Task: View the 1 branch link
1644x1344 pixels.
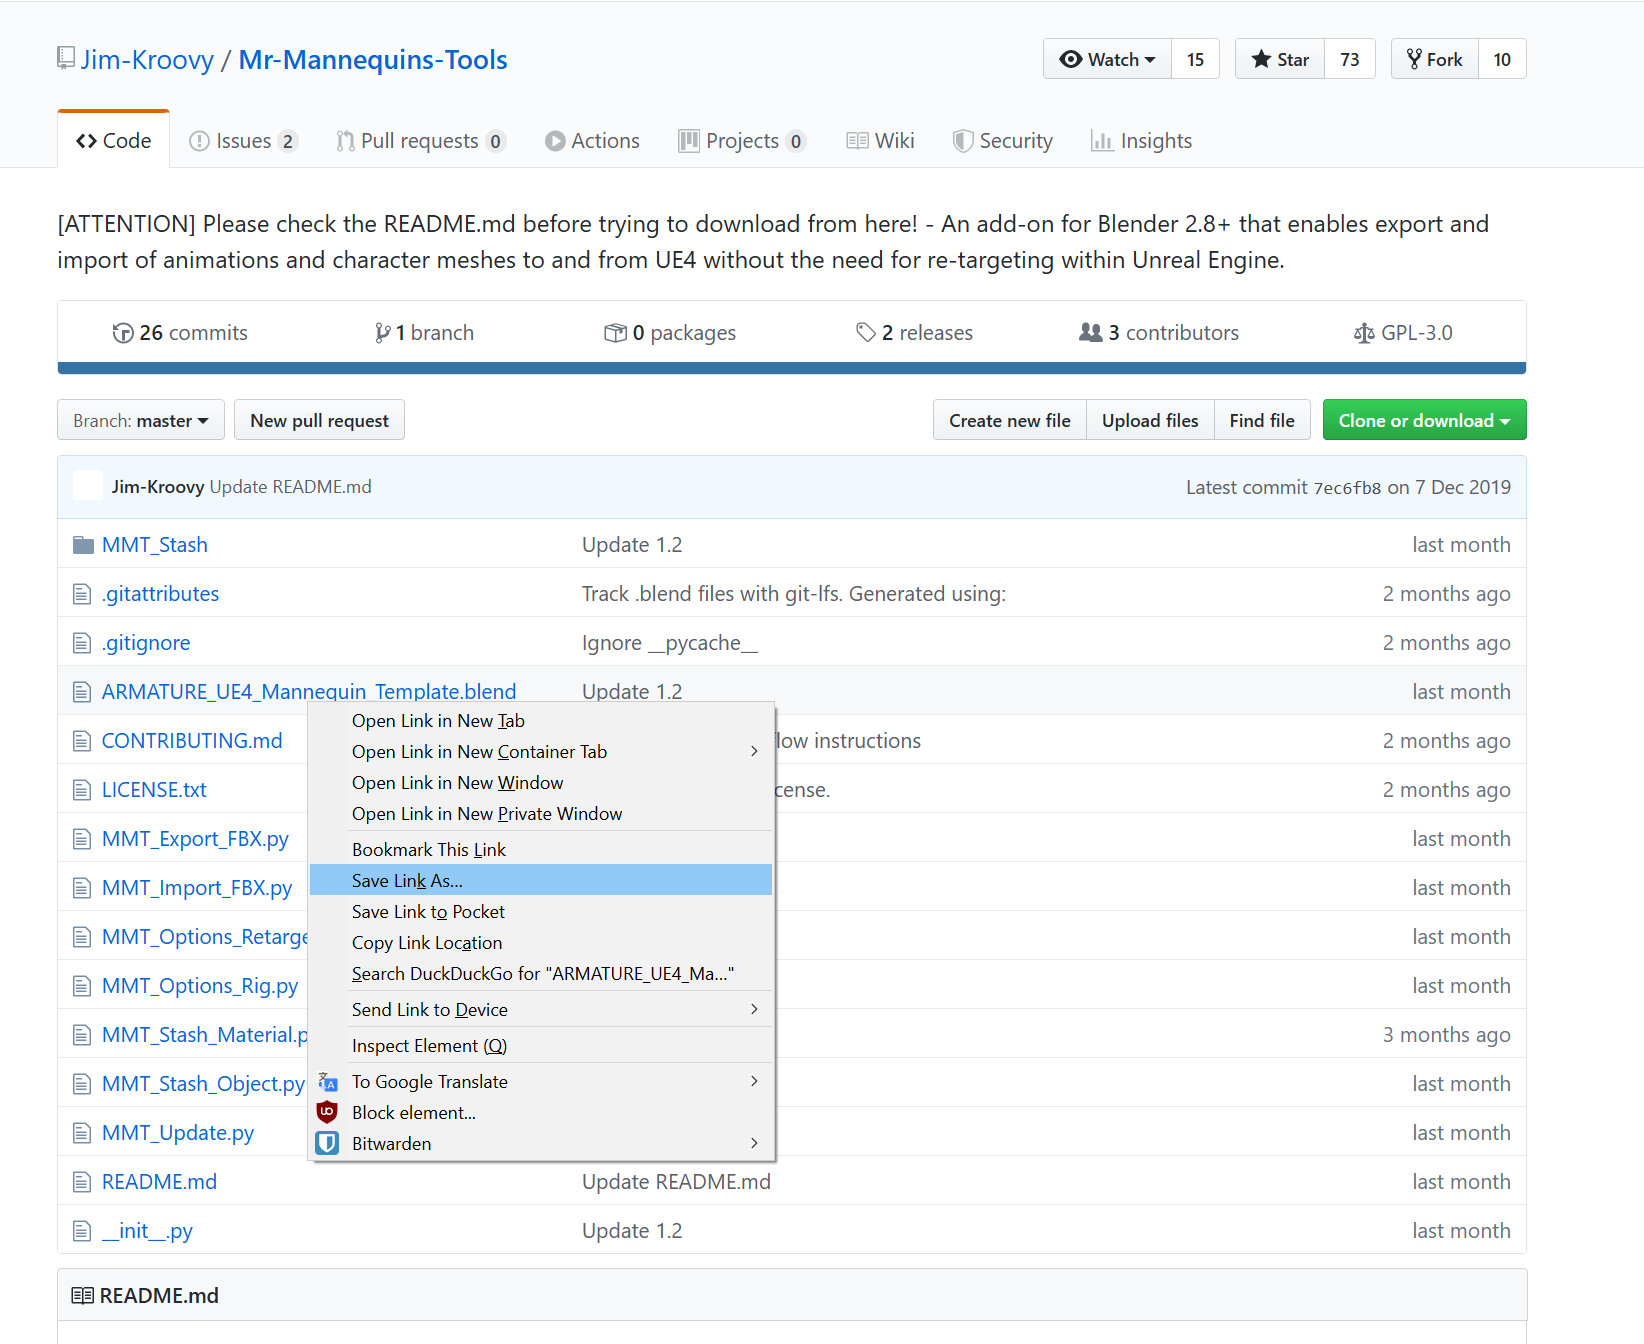Action: 424,333
